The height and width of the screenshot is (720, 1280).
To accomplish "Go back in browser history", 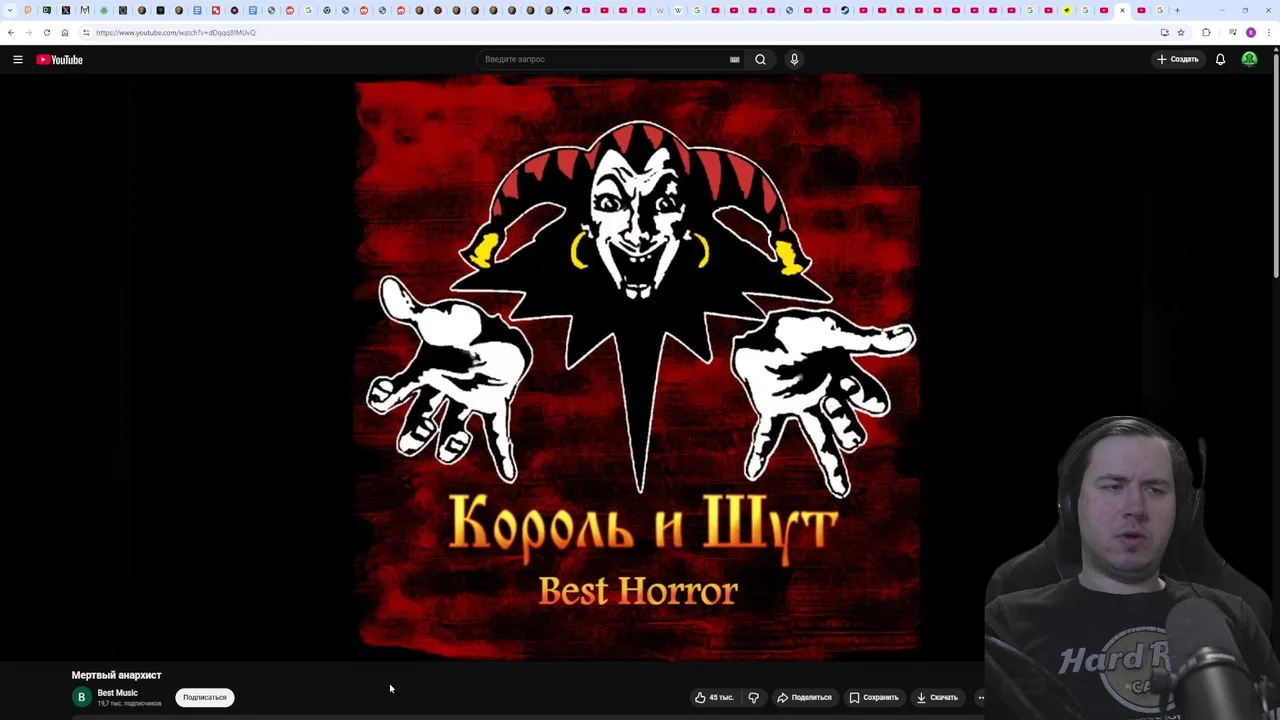I will 10,32.
